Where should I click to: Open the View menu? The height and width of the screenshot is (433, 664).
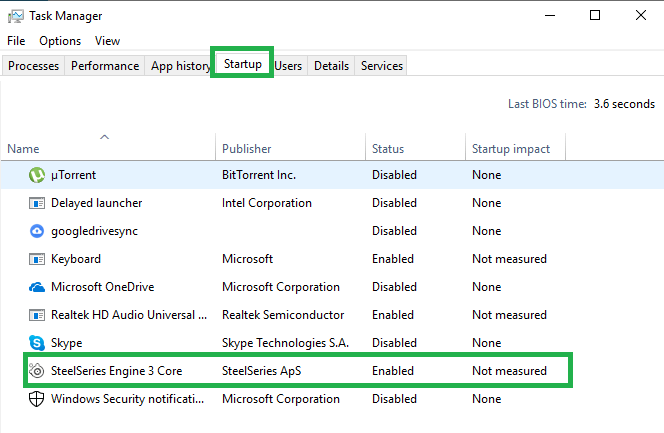(x=108, y=41)
